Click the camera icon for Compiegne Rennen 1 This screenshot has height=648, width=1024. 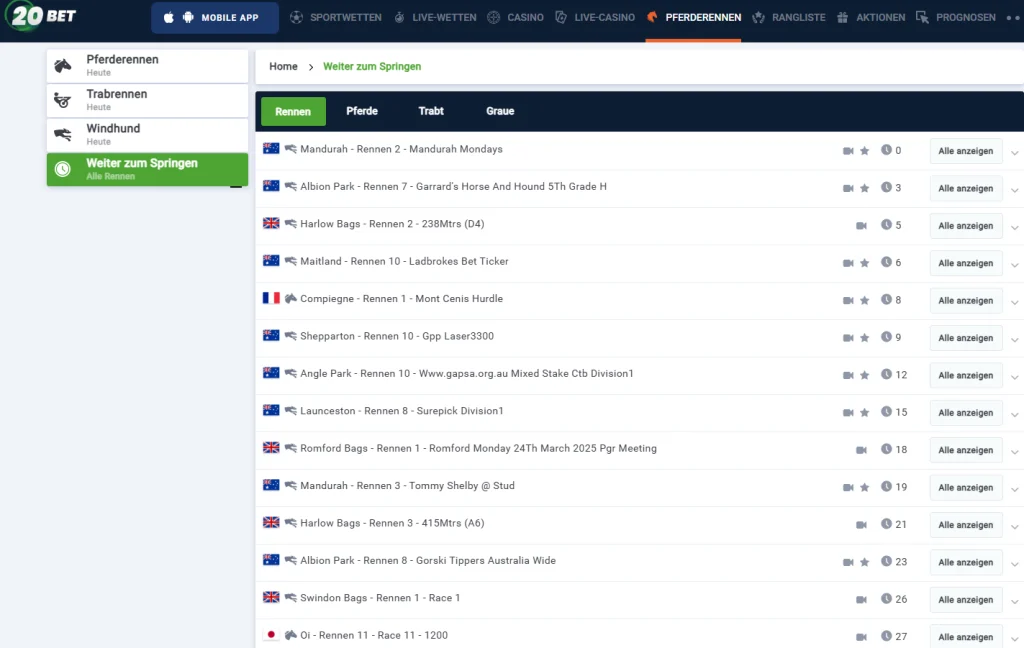(848, 300)
